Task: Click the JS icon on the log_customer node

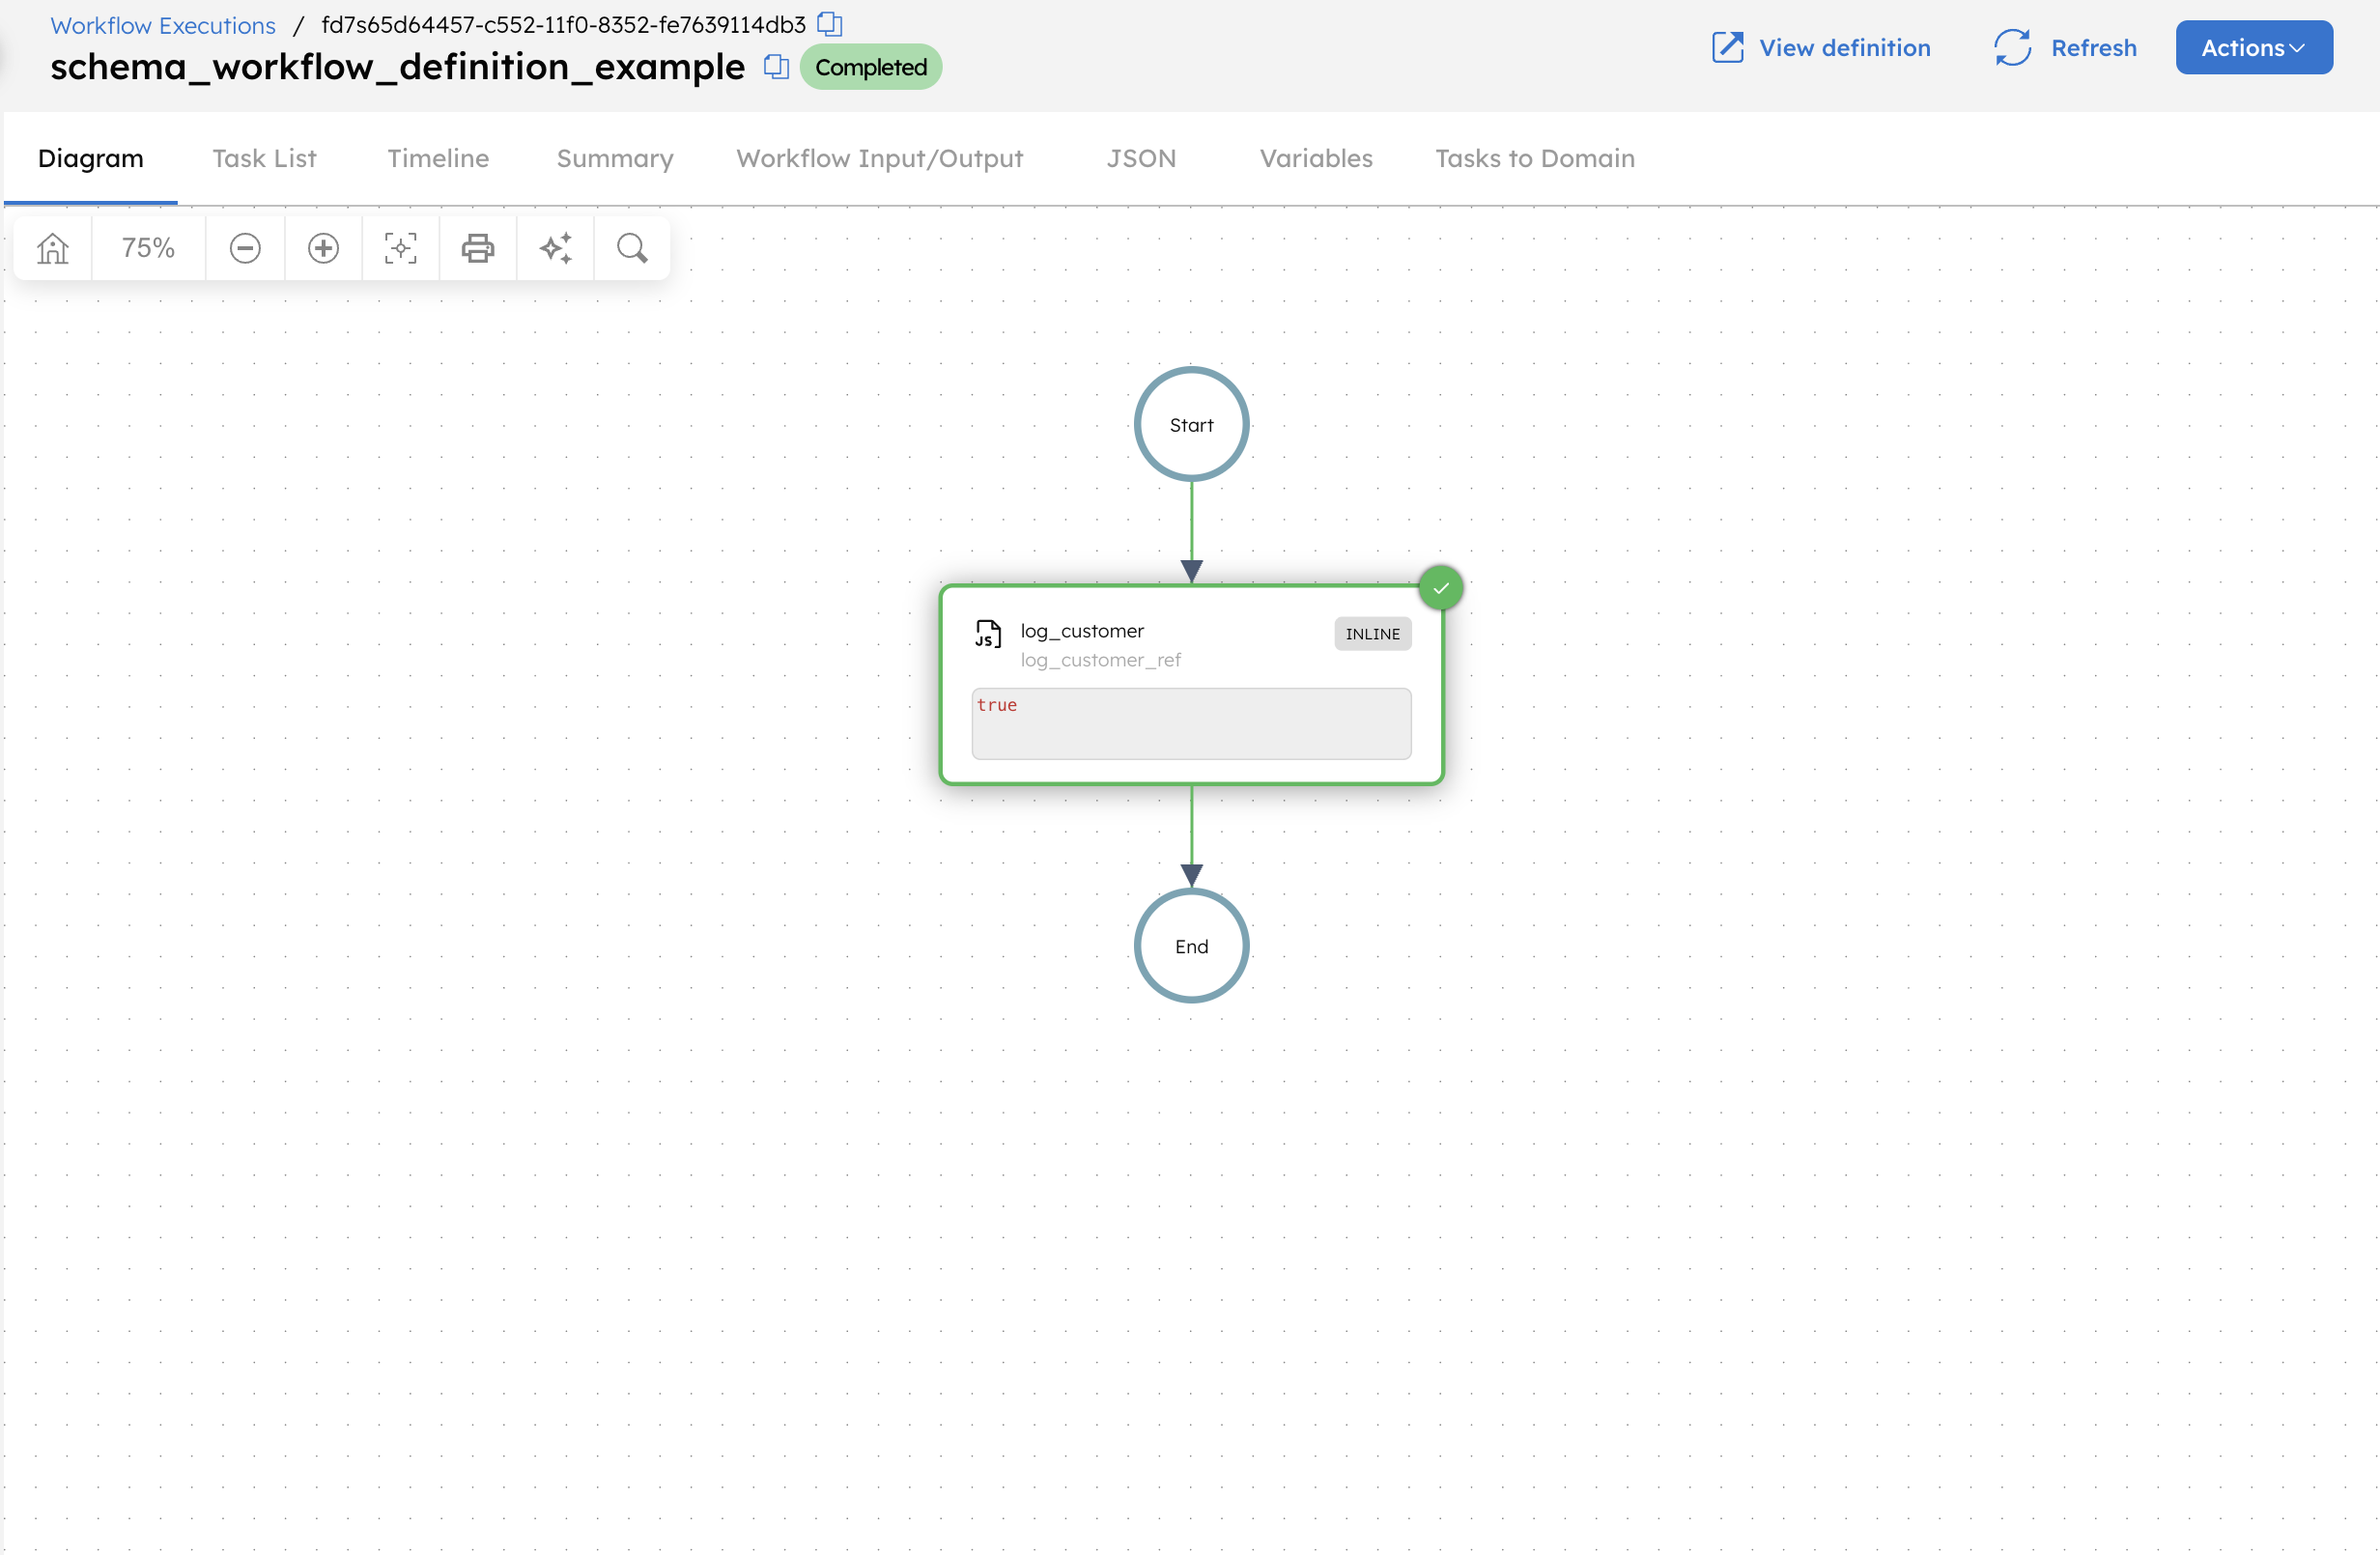Action: click(987, 633)
